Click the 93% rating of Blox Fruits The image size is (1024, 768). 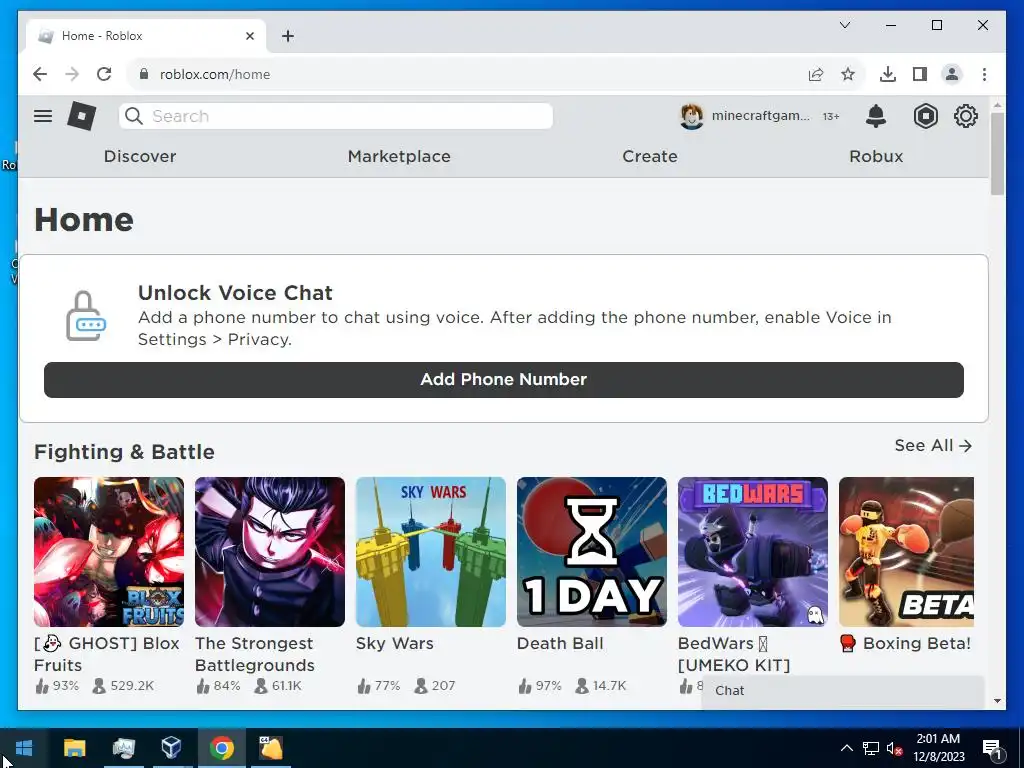pos(57,686)
